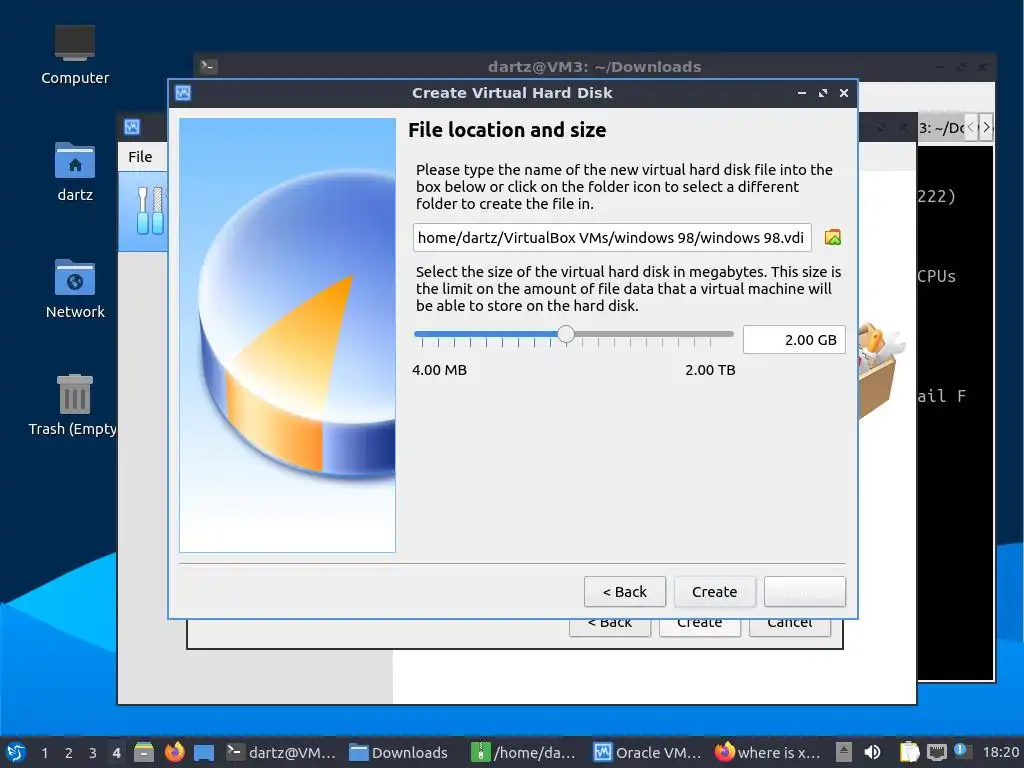The image size is (1024, 768).
Task: Click the volume speaker tray icon
Action: [872, 752]
